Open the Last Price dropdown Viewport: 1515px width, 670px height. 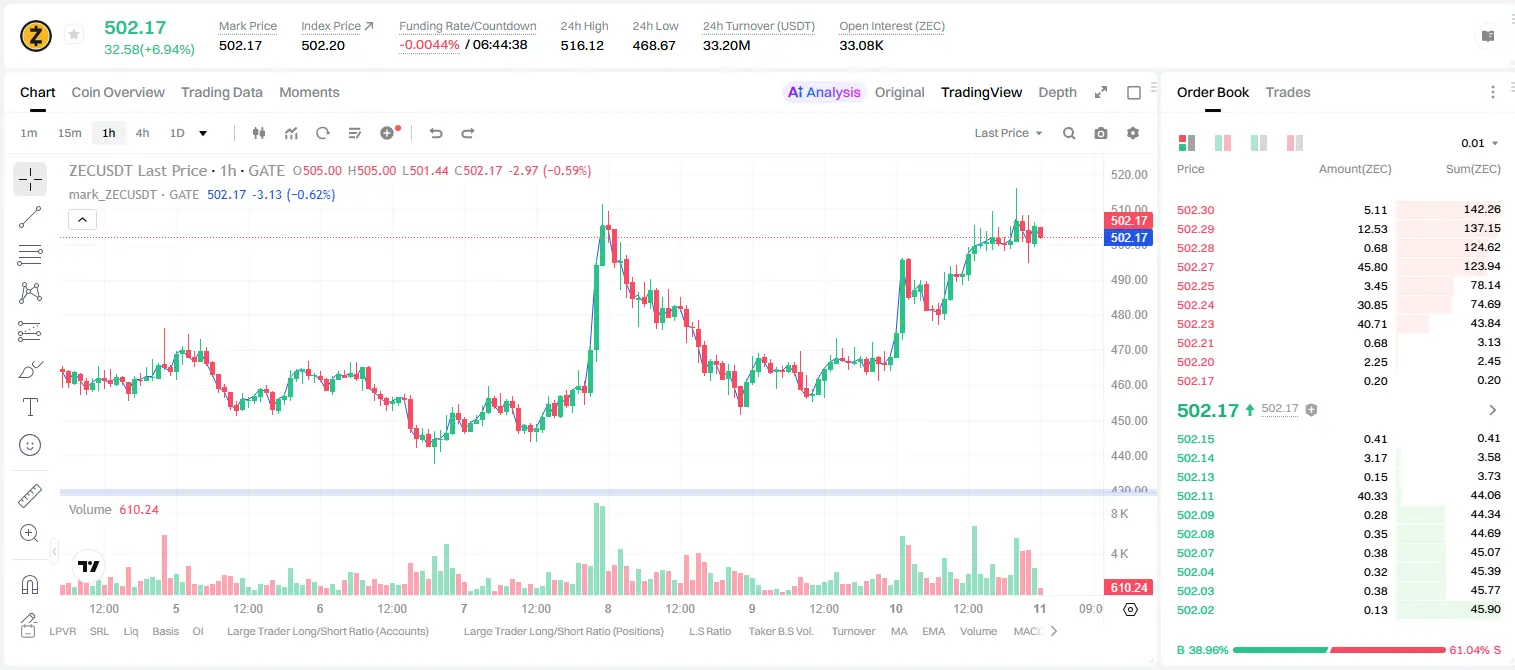(1008, 133)
